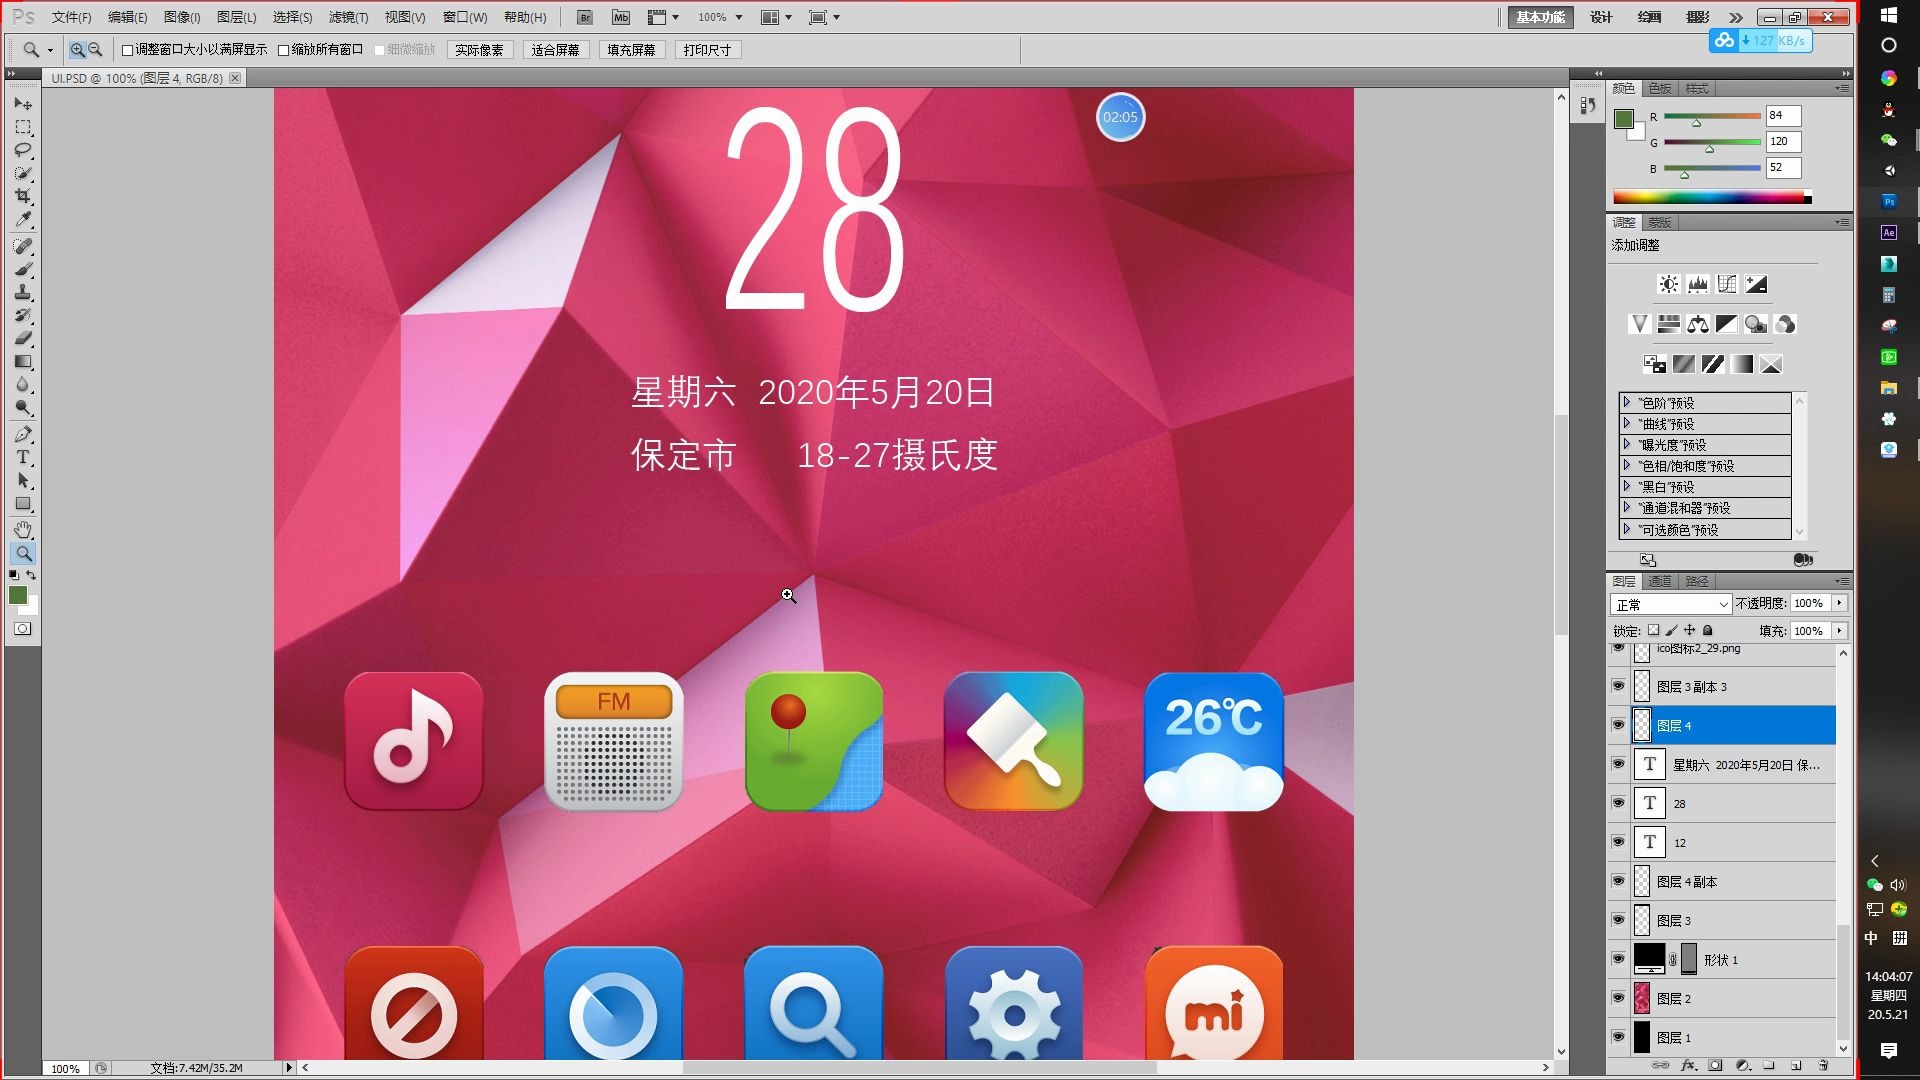Screen dimensions: 1920x1080
Task: Select the Lasso tool
Action: click(x=23, y=150)
